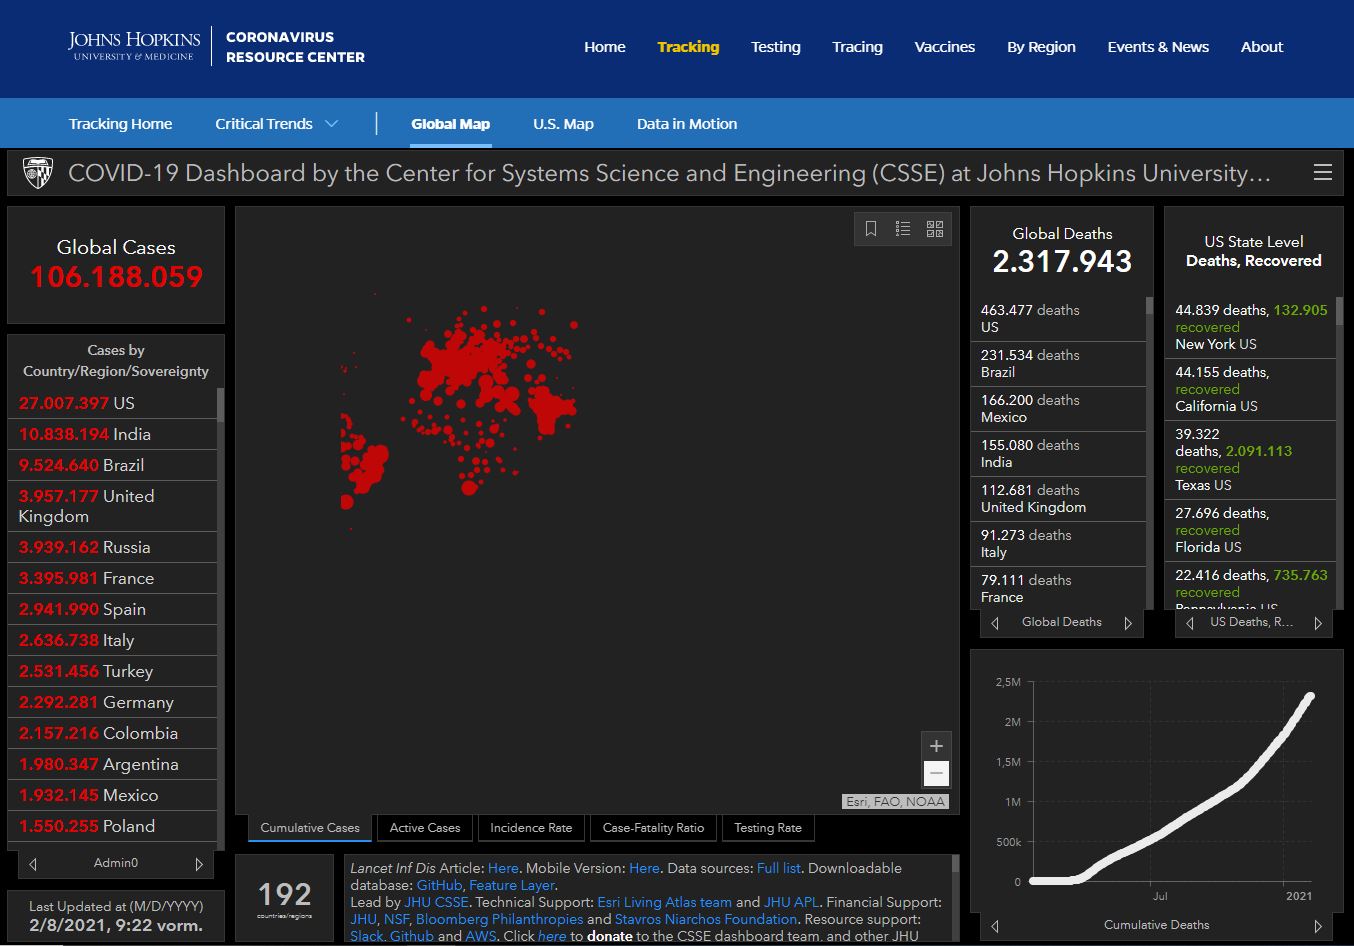Select Brazil row with 9.524.640 cases

point(112,465)
